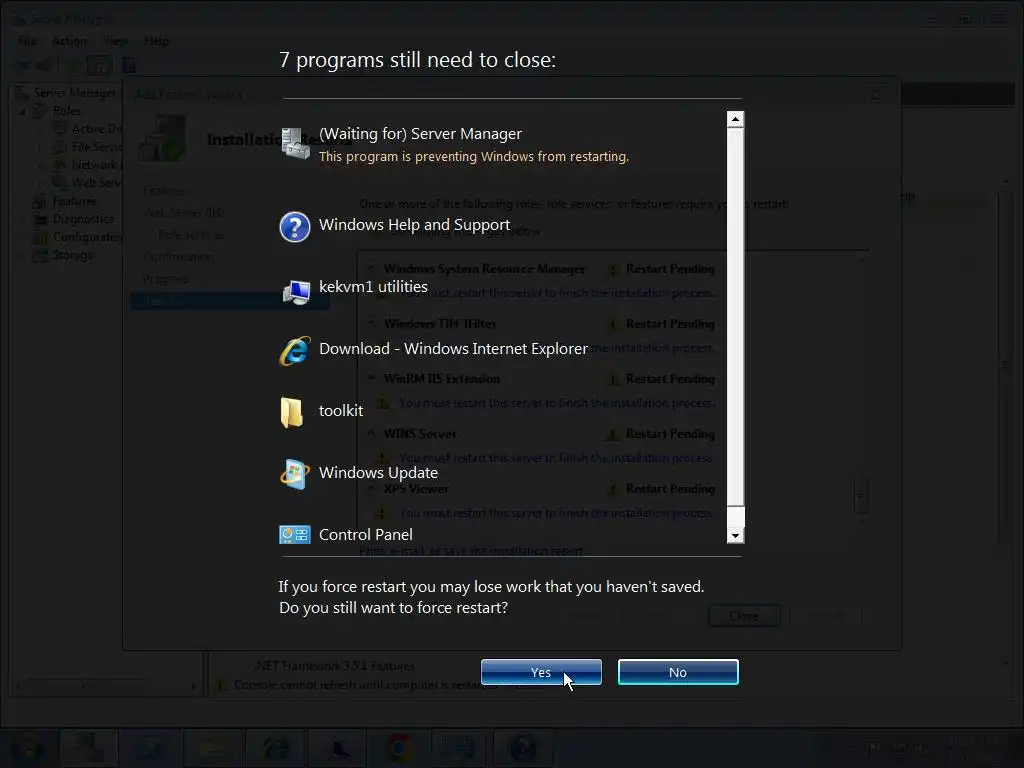
Task: Open the View menu in Server Manager
Action: click(x=115, y=41)
